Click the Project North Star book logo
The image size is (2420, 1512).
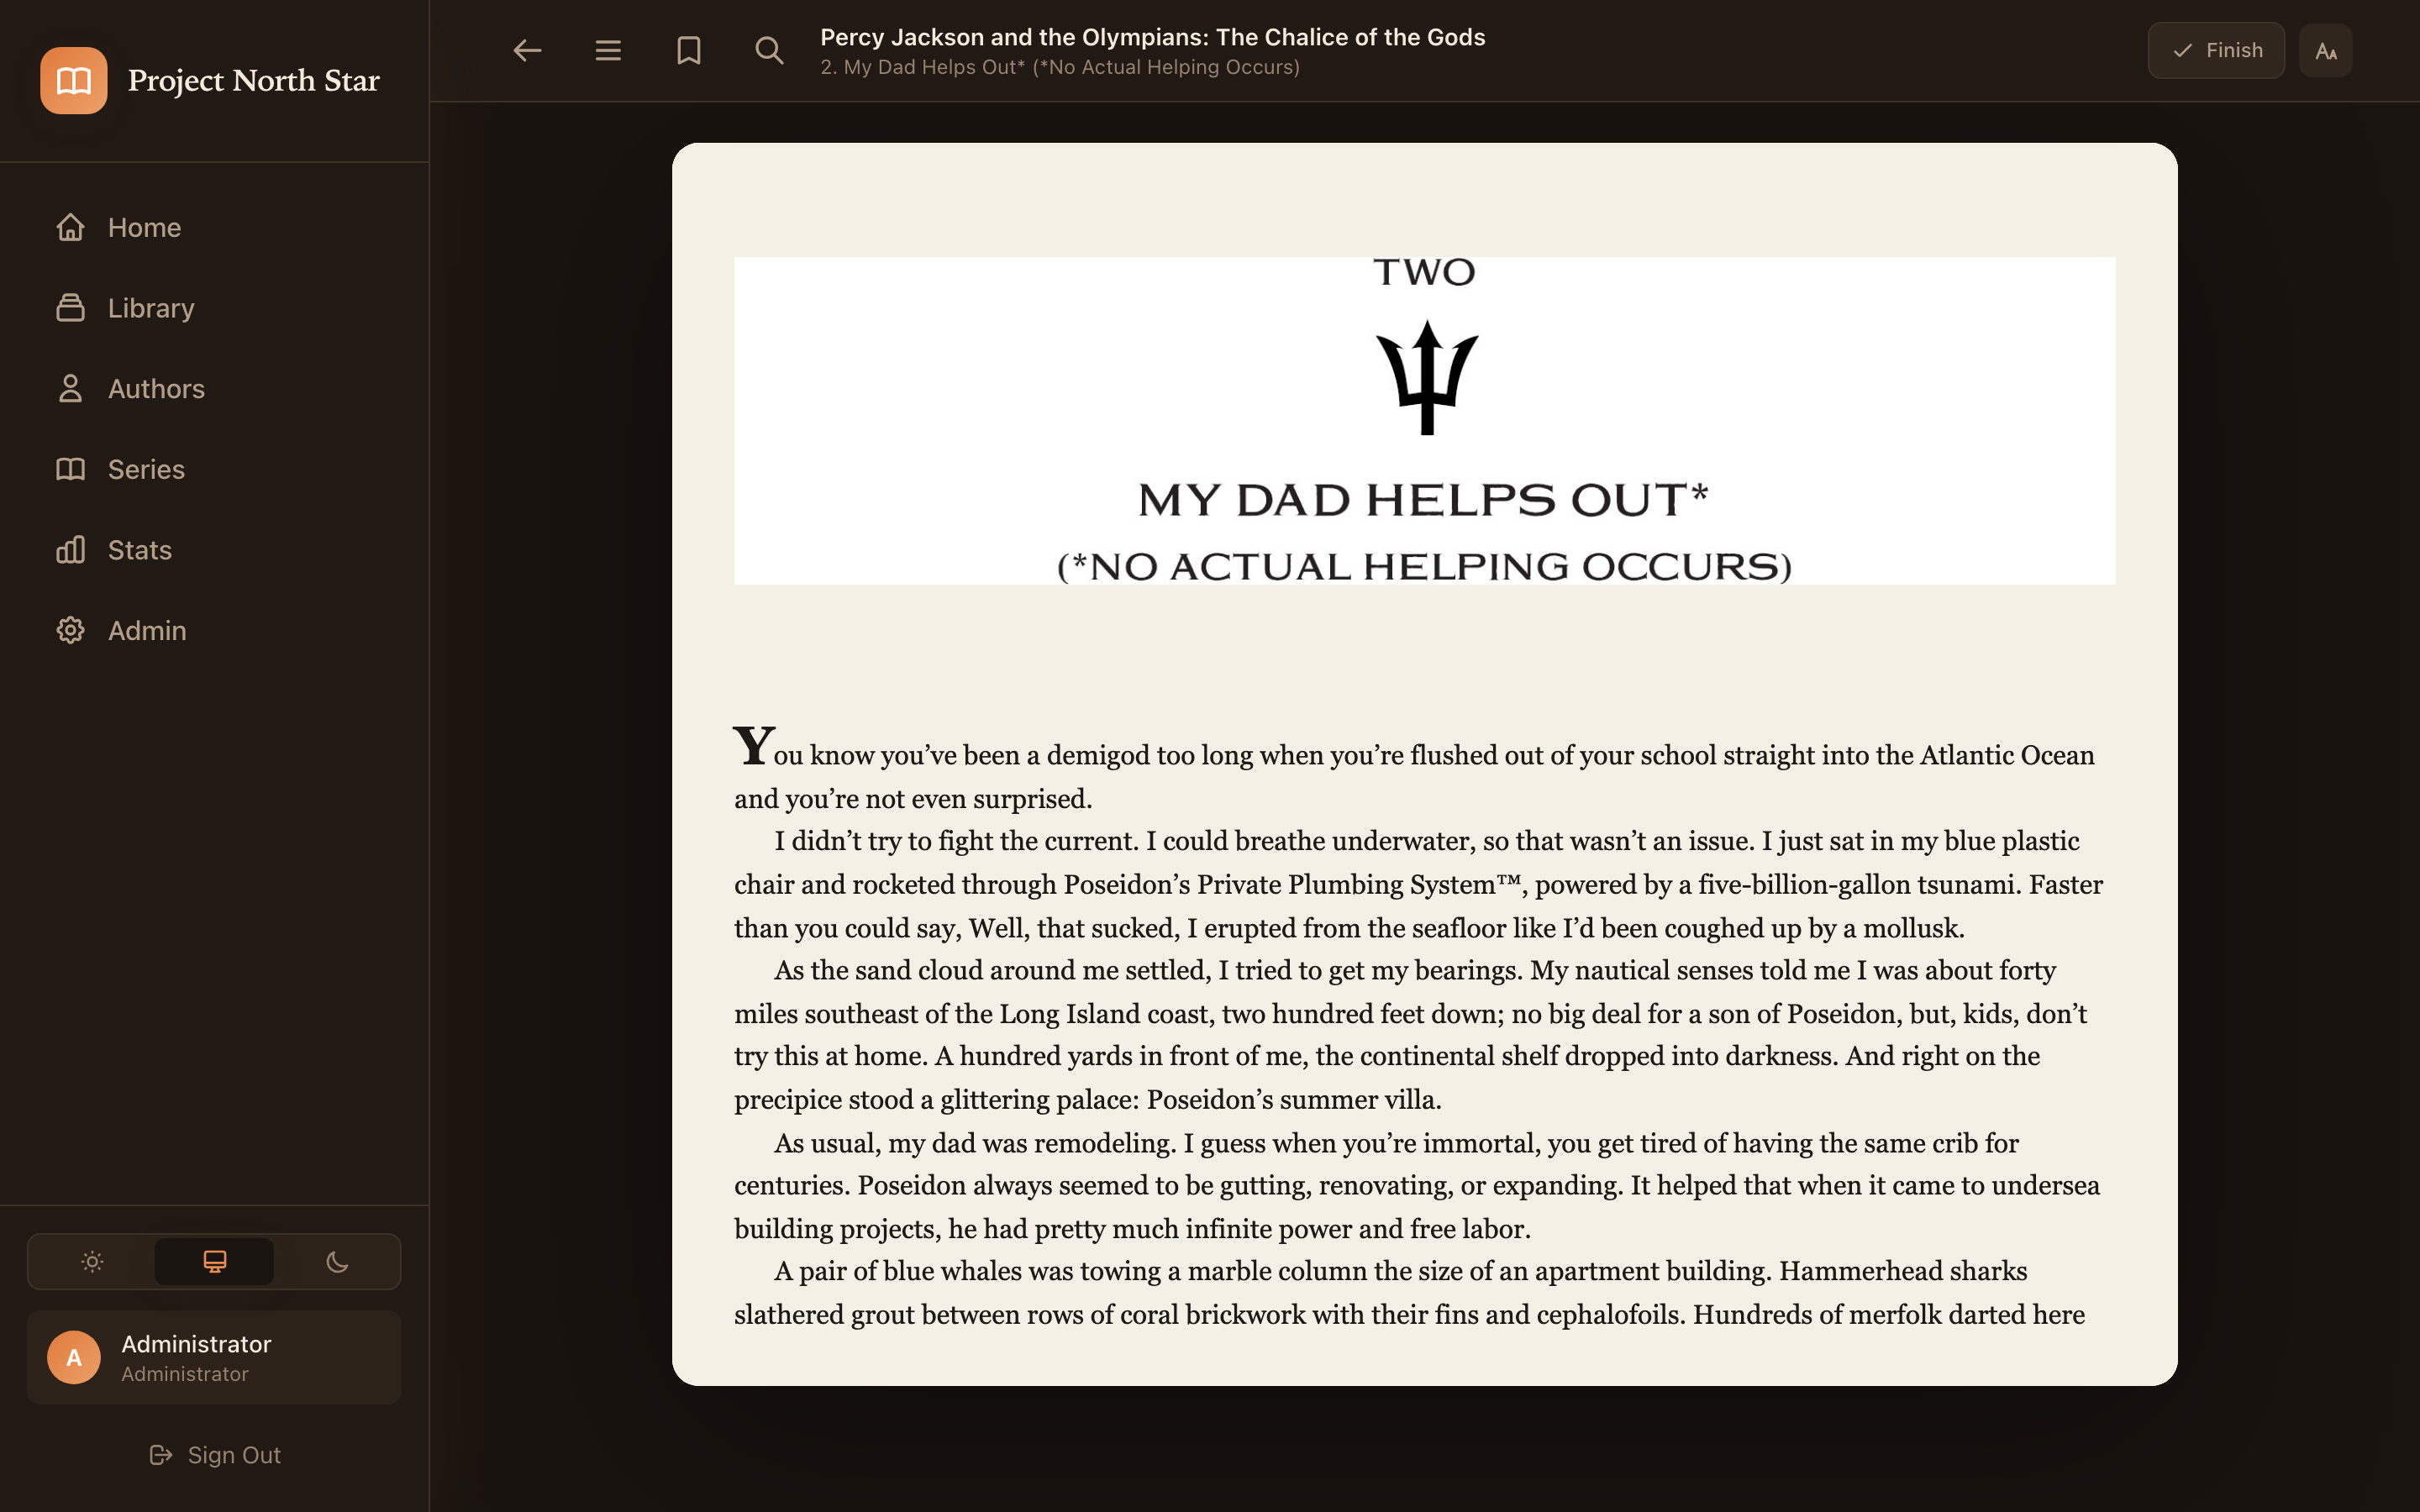(x=73, y=80)
